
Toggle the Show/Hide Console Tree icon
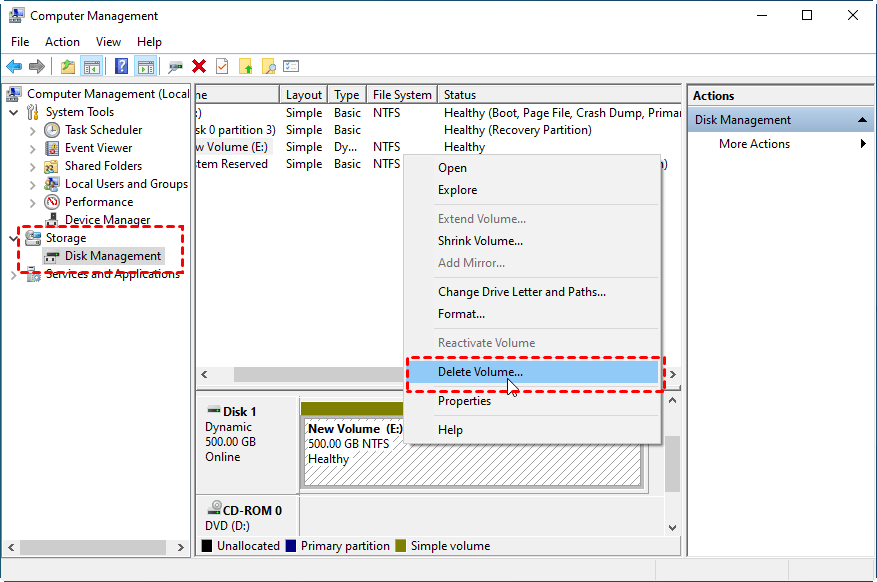pyautogui.click(x=92, y=67)
